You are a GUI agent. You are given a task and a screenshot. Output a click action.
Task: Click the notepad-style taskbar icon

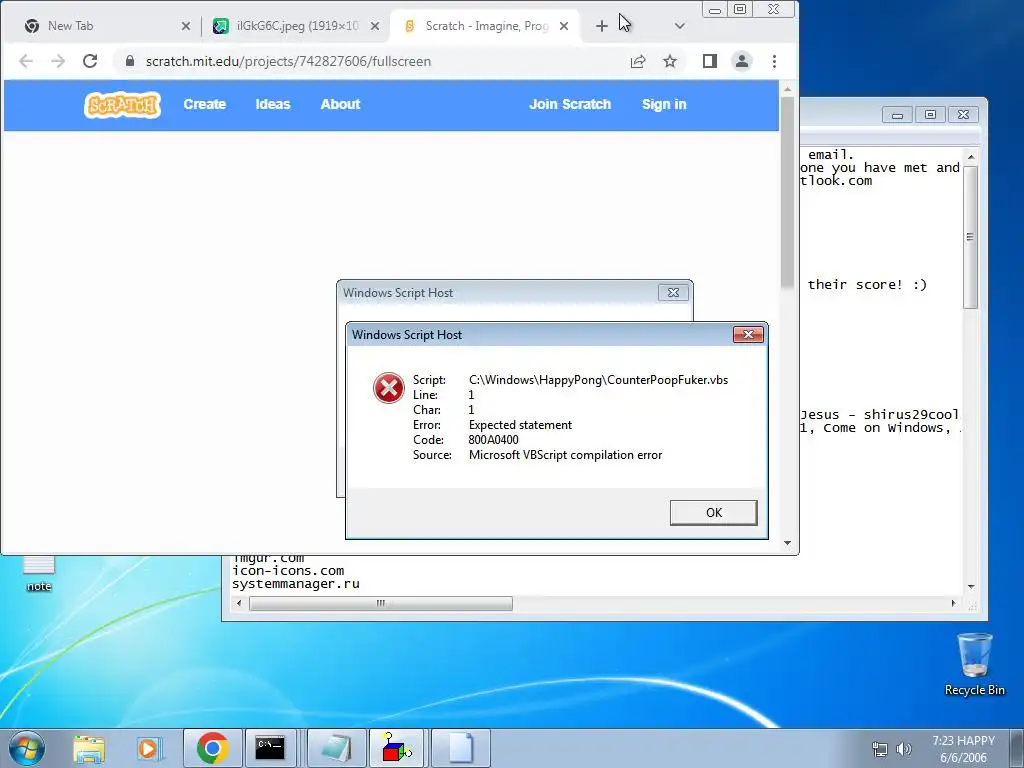point(335,748)
